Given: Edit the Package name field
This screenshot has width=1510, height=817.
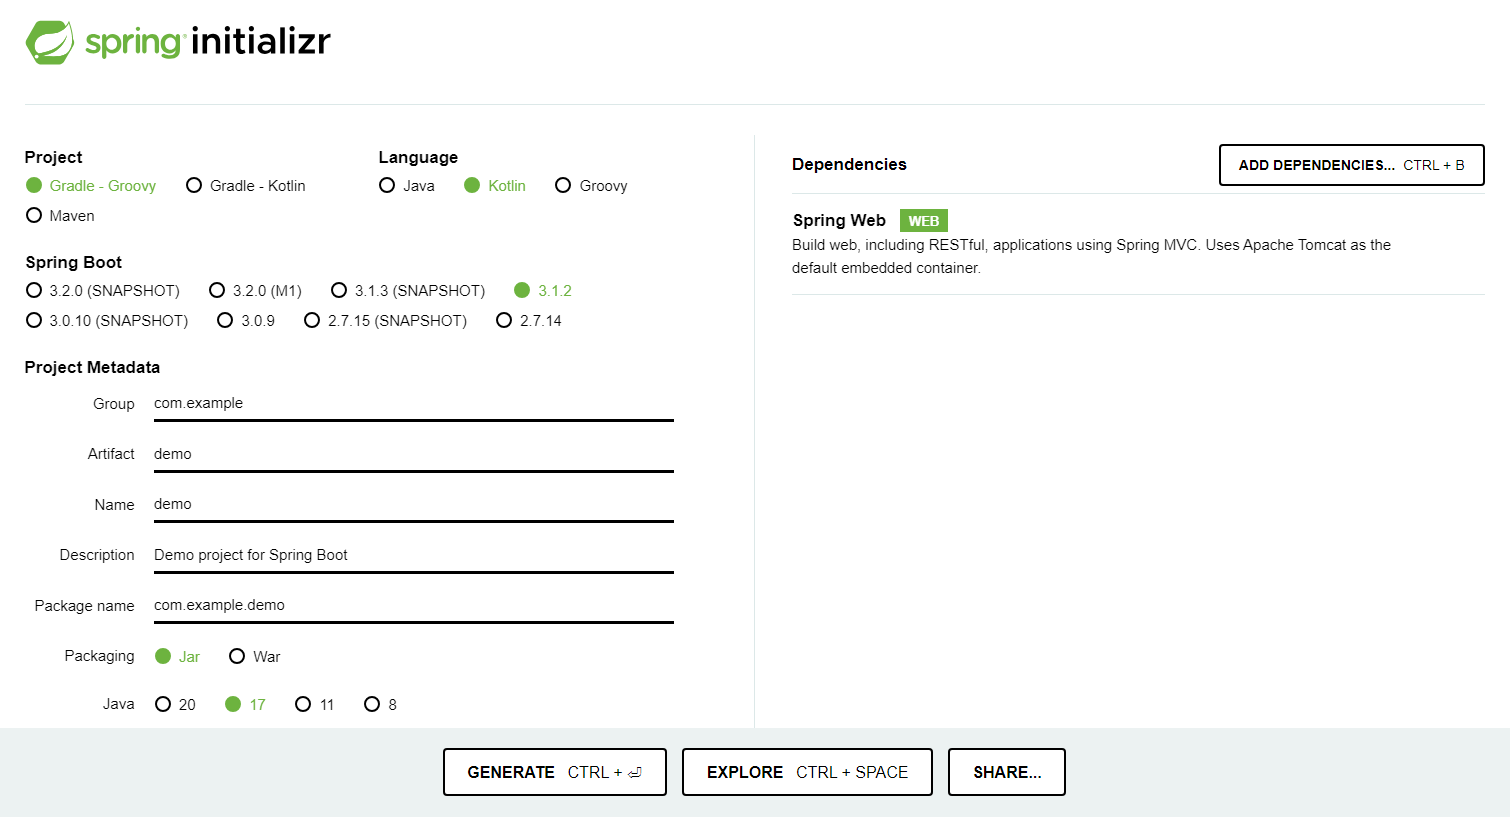Looking at the screenshot, I should tap(414, 606).
